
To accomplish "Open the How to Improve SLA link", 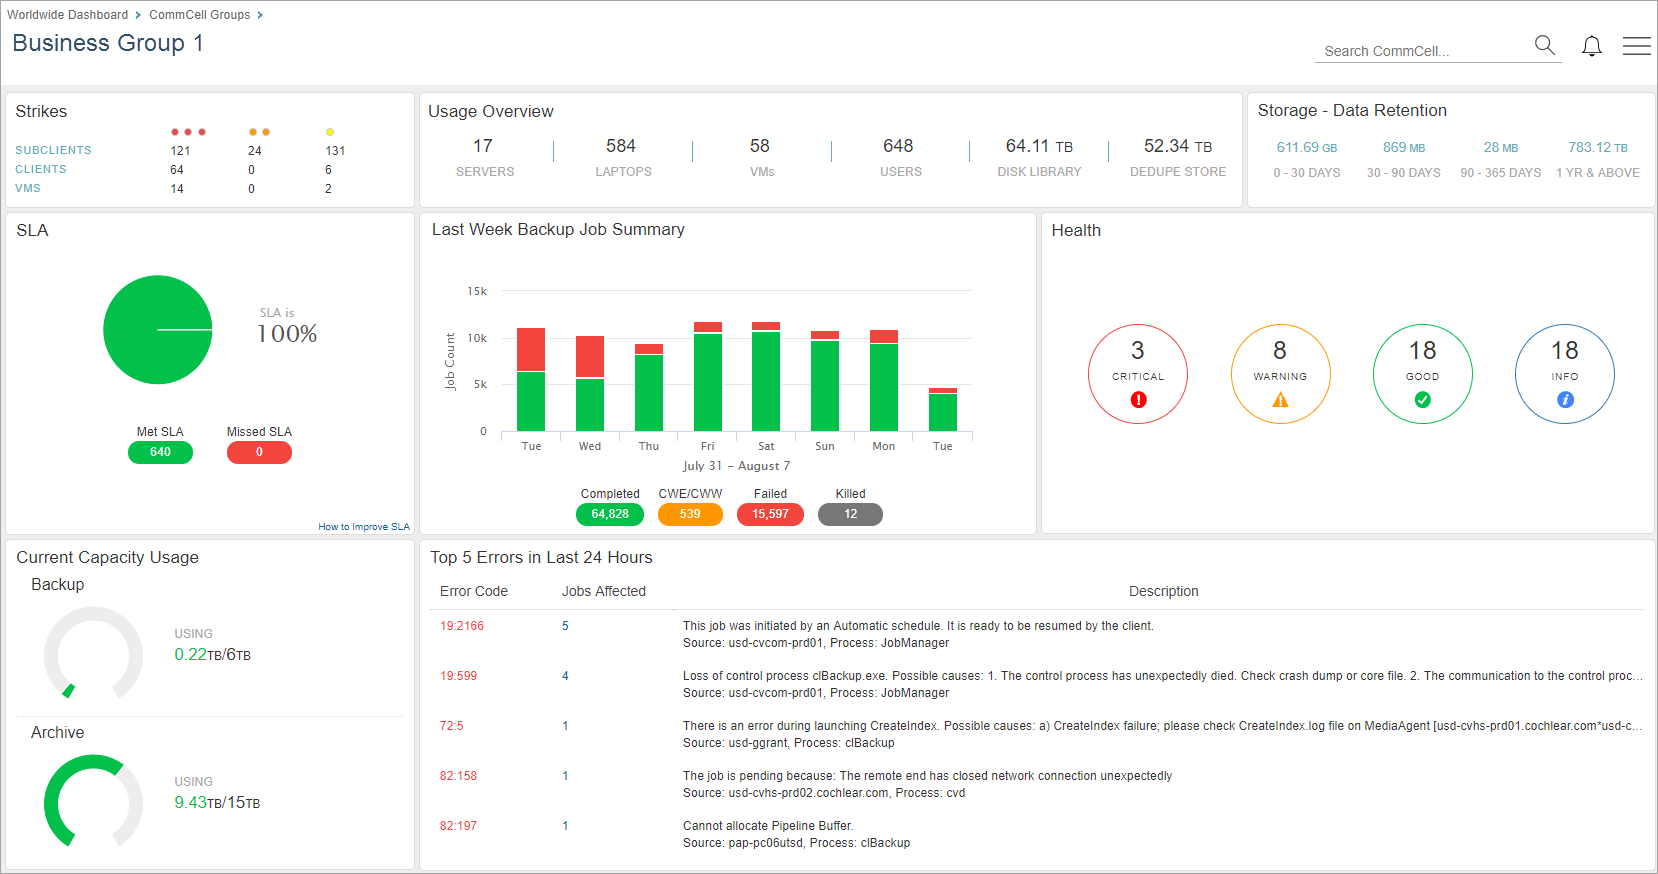I will [363, 527].
